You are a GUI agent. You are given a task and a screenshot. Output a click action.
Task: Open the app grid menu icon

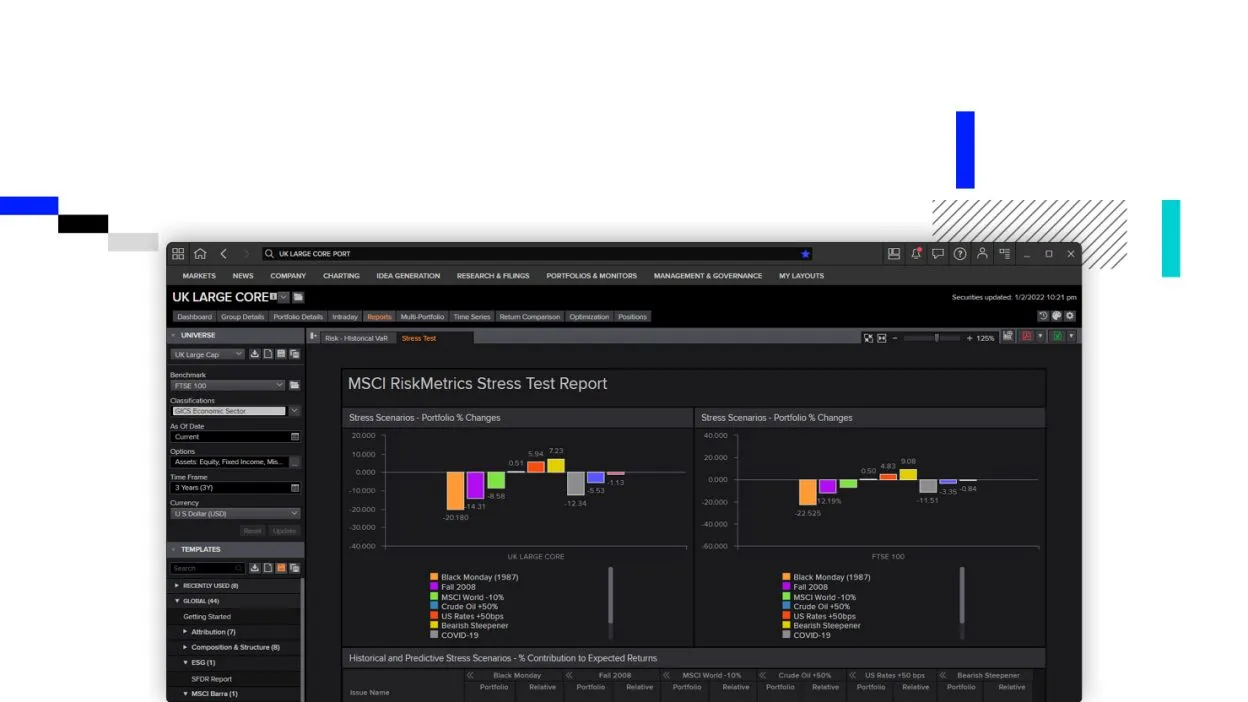178,254
